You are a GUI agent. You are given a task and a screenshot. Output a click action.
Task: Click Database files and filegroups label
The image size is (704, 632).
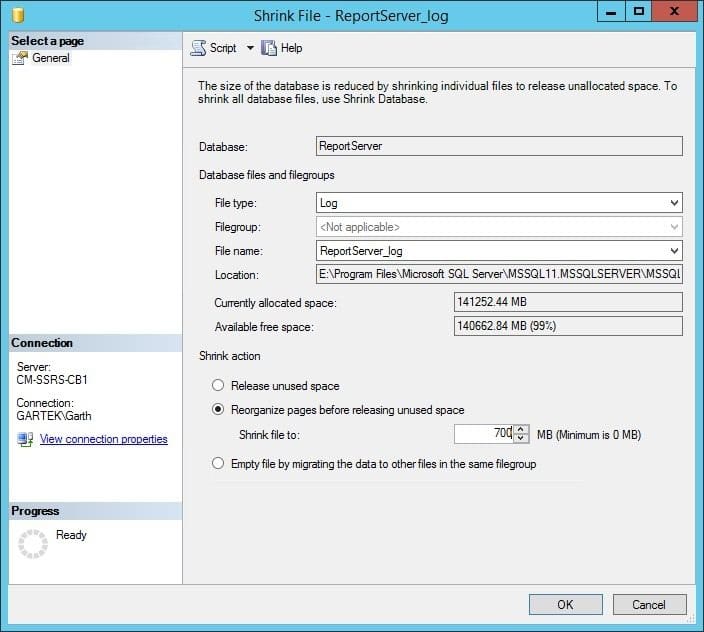click(x=267, y=175)
